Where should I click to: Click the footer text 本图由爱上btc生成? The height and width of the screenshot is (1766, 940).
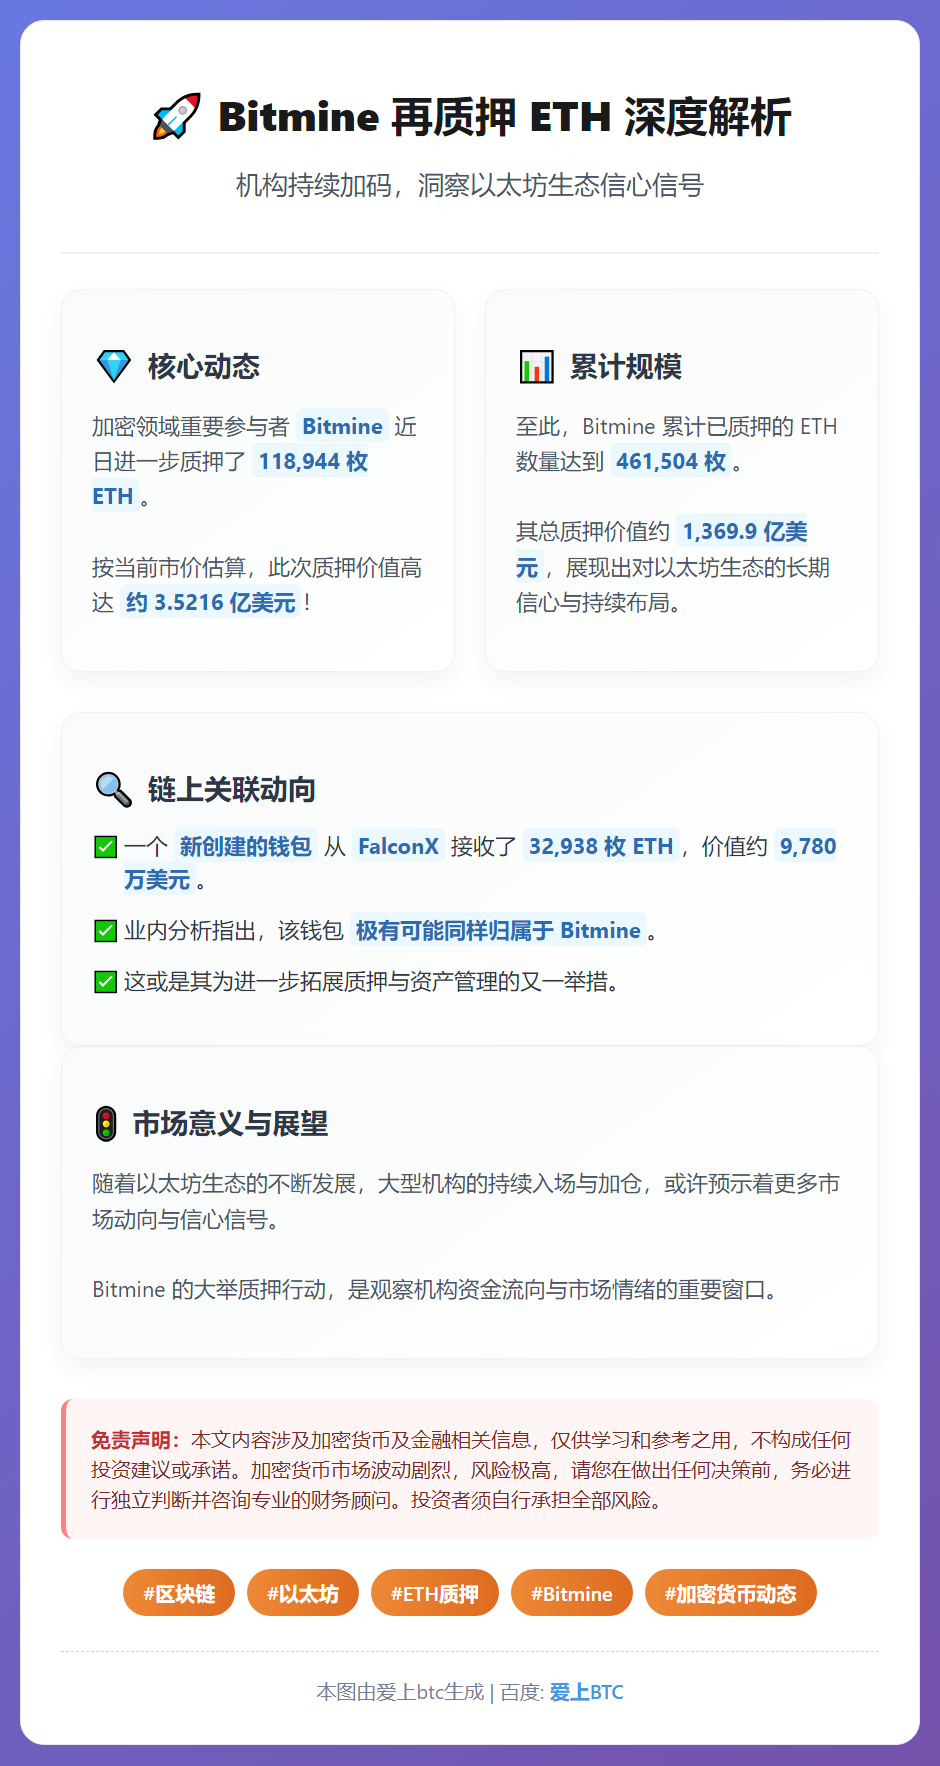pyautogui.click(x=400, y=1692)
